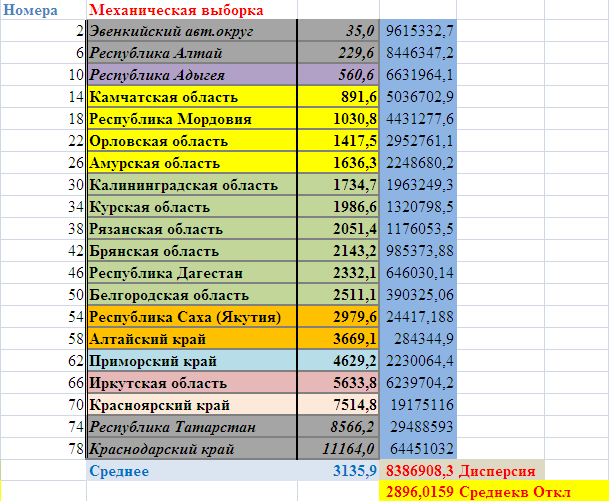609x501 pixels.
Task: Click the 'Курская область' cell
Action: pyautogui.click(x=192, y=207)
